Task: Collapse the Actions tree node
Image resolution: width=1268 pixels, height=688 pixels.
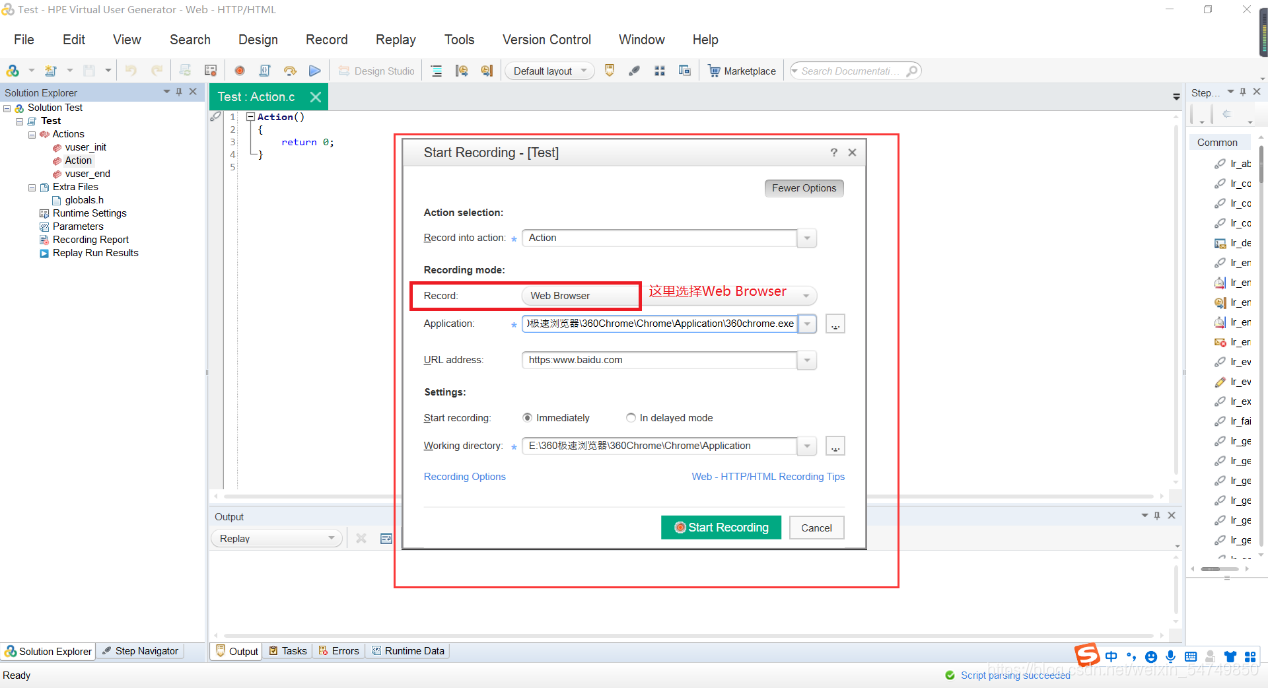Action: click(32, 134)
